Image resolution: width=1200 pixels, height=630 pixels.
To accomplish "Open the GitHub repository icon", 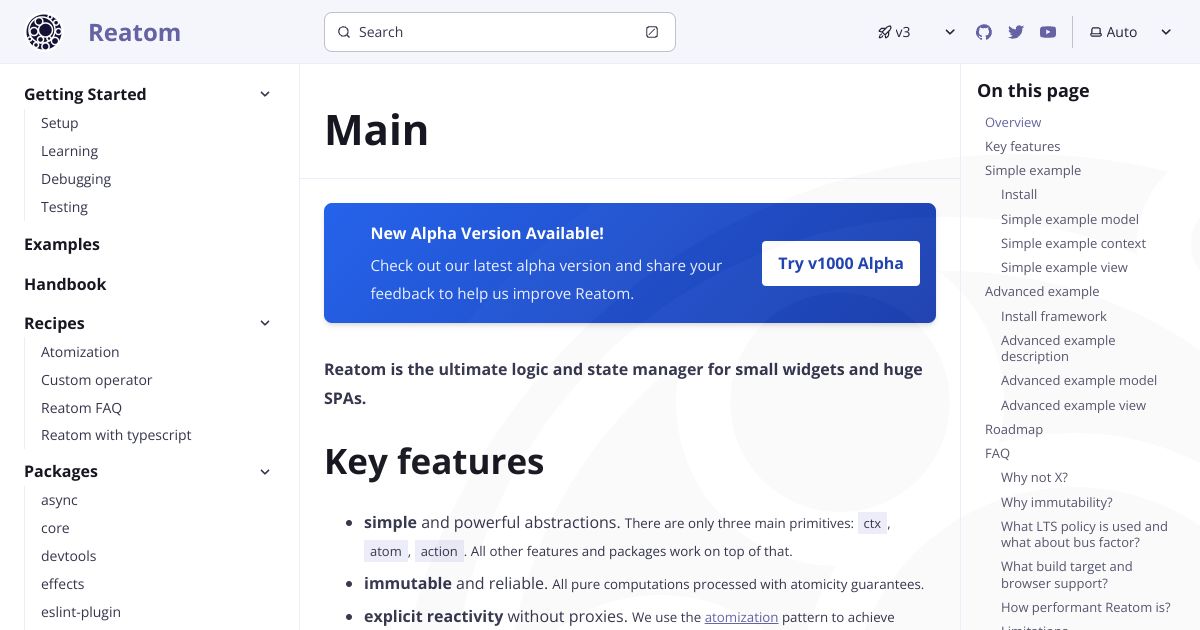I will point(984,32).
